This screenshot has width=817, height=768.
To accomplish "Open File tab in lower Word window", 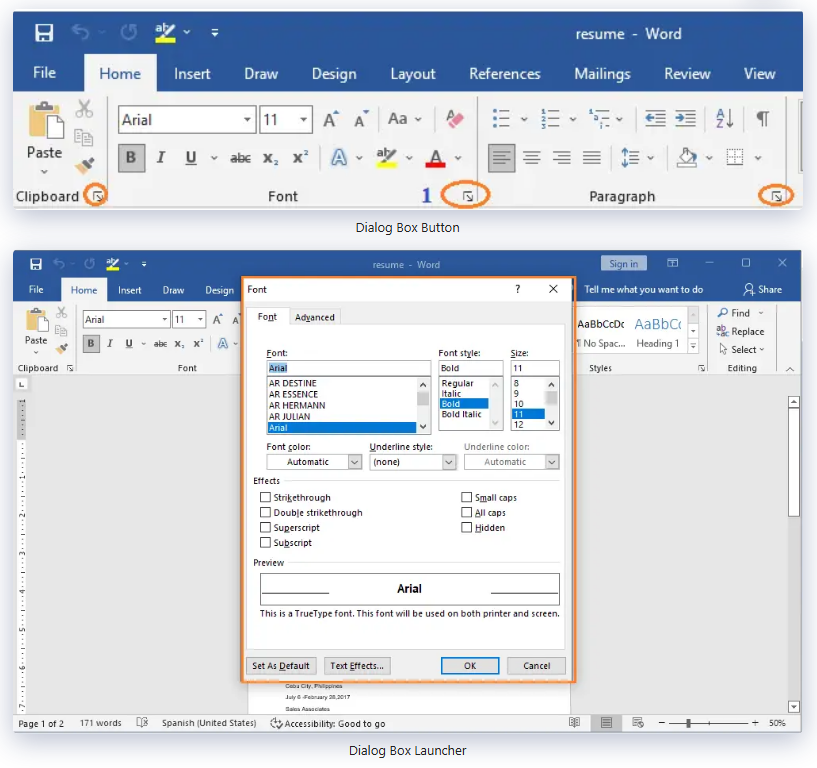I will point(36,290).
